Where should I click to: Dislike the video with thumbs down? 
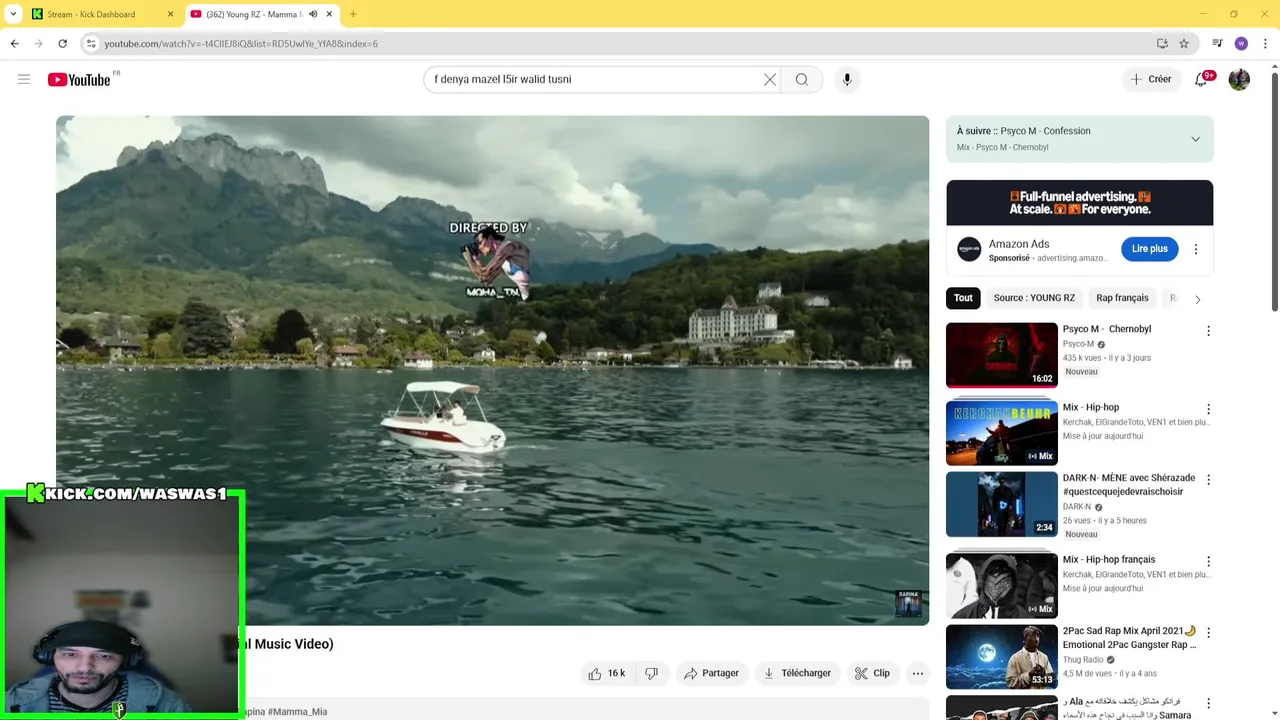coord(651,673)
